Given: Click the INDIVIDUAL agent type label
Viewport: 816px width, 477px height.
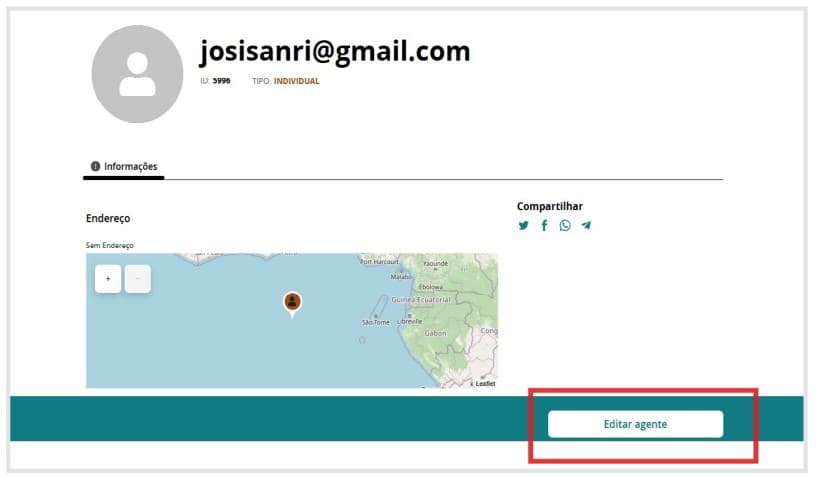Looking at the screenshot, I should pyautogui.click(x=296, y=81).
